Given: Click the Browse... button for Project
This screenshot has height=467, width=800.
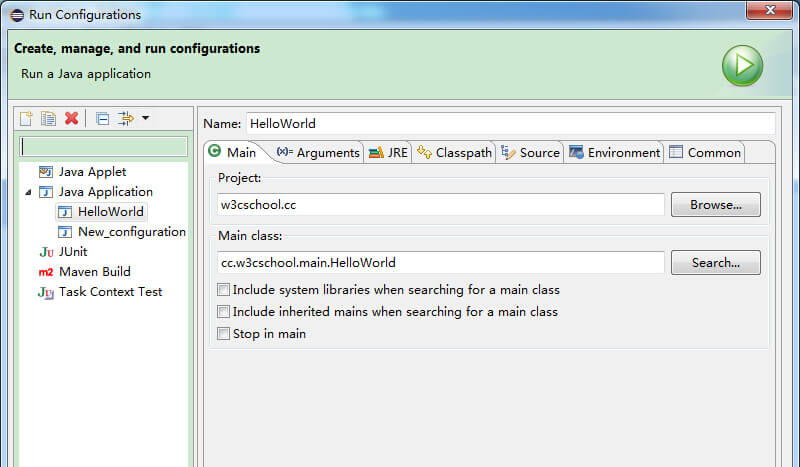Looking at the screenshot, I should click(x=714, y=205).
